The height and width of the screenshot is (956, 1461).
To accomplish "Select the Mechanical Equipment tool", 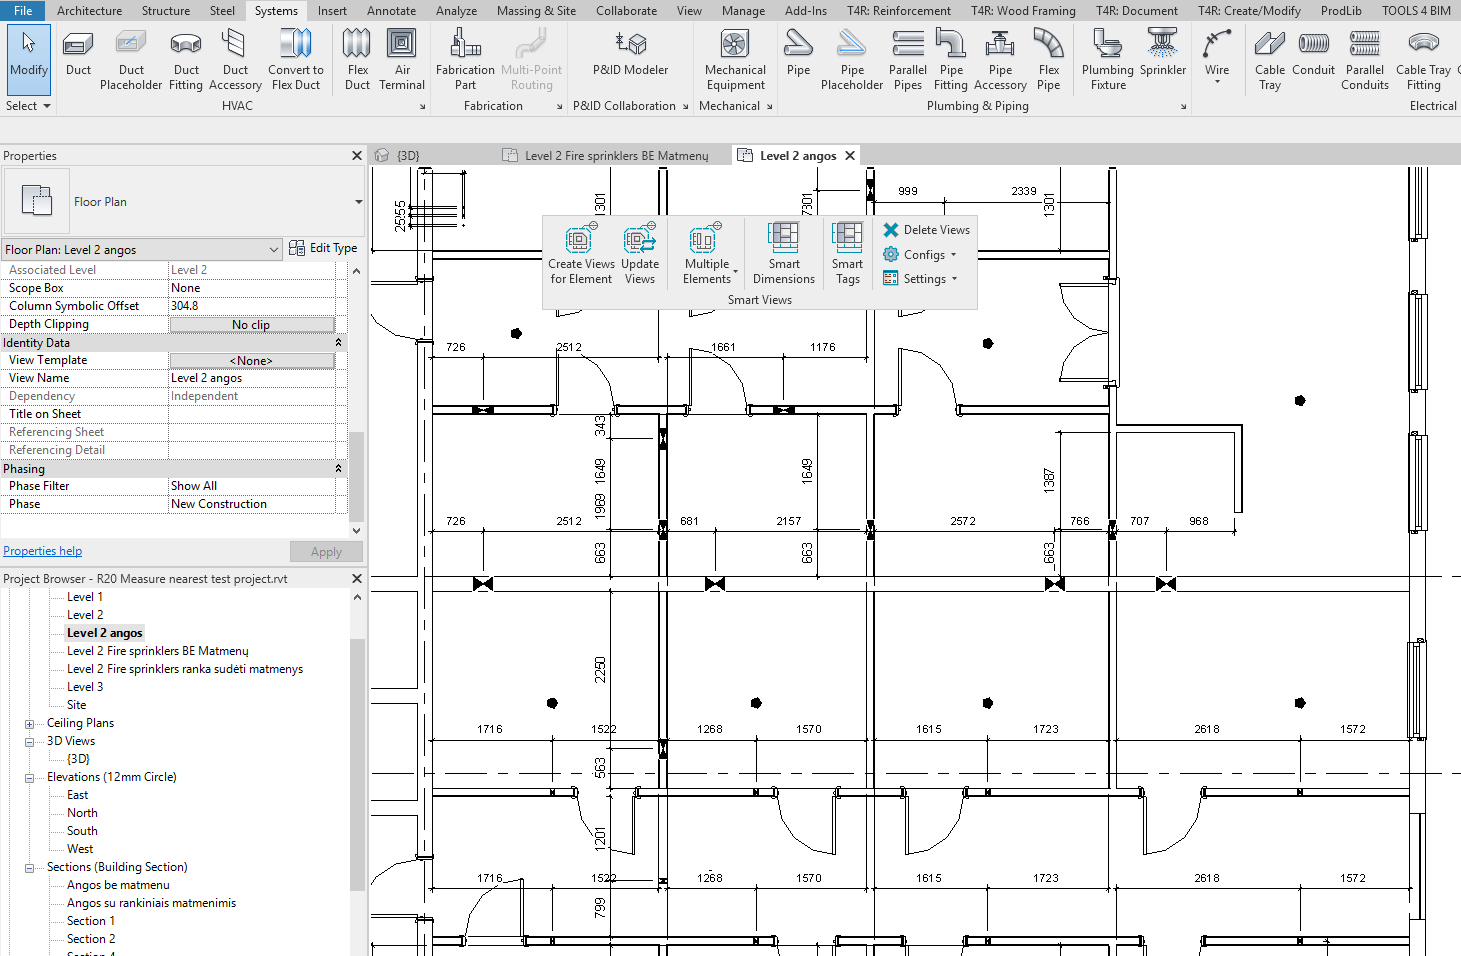I will [x=735, y=60].
